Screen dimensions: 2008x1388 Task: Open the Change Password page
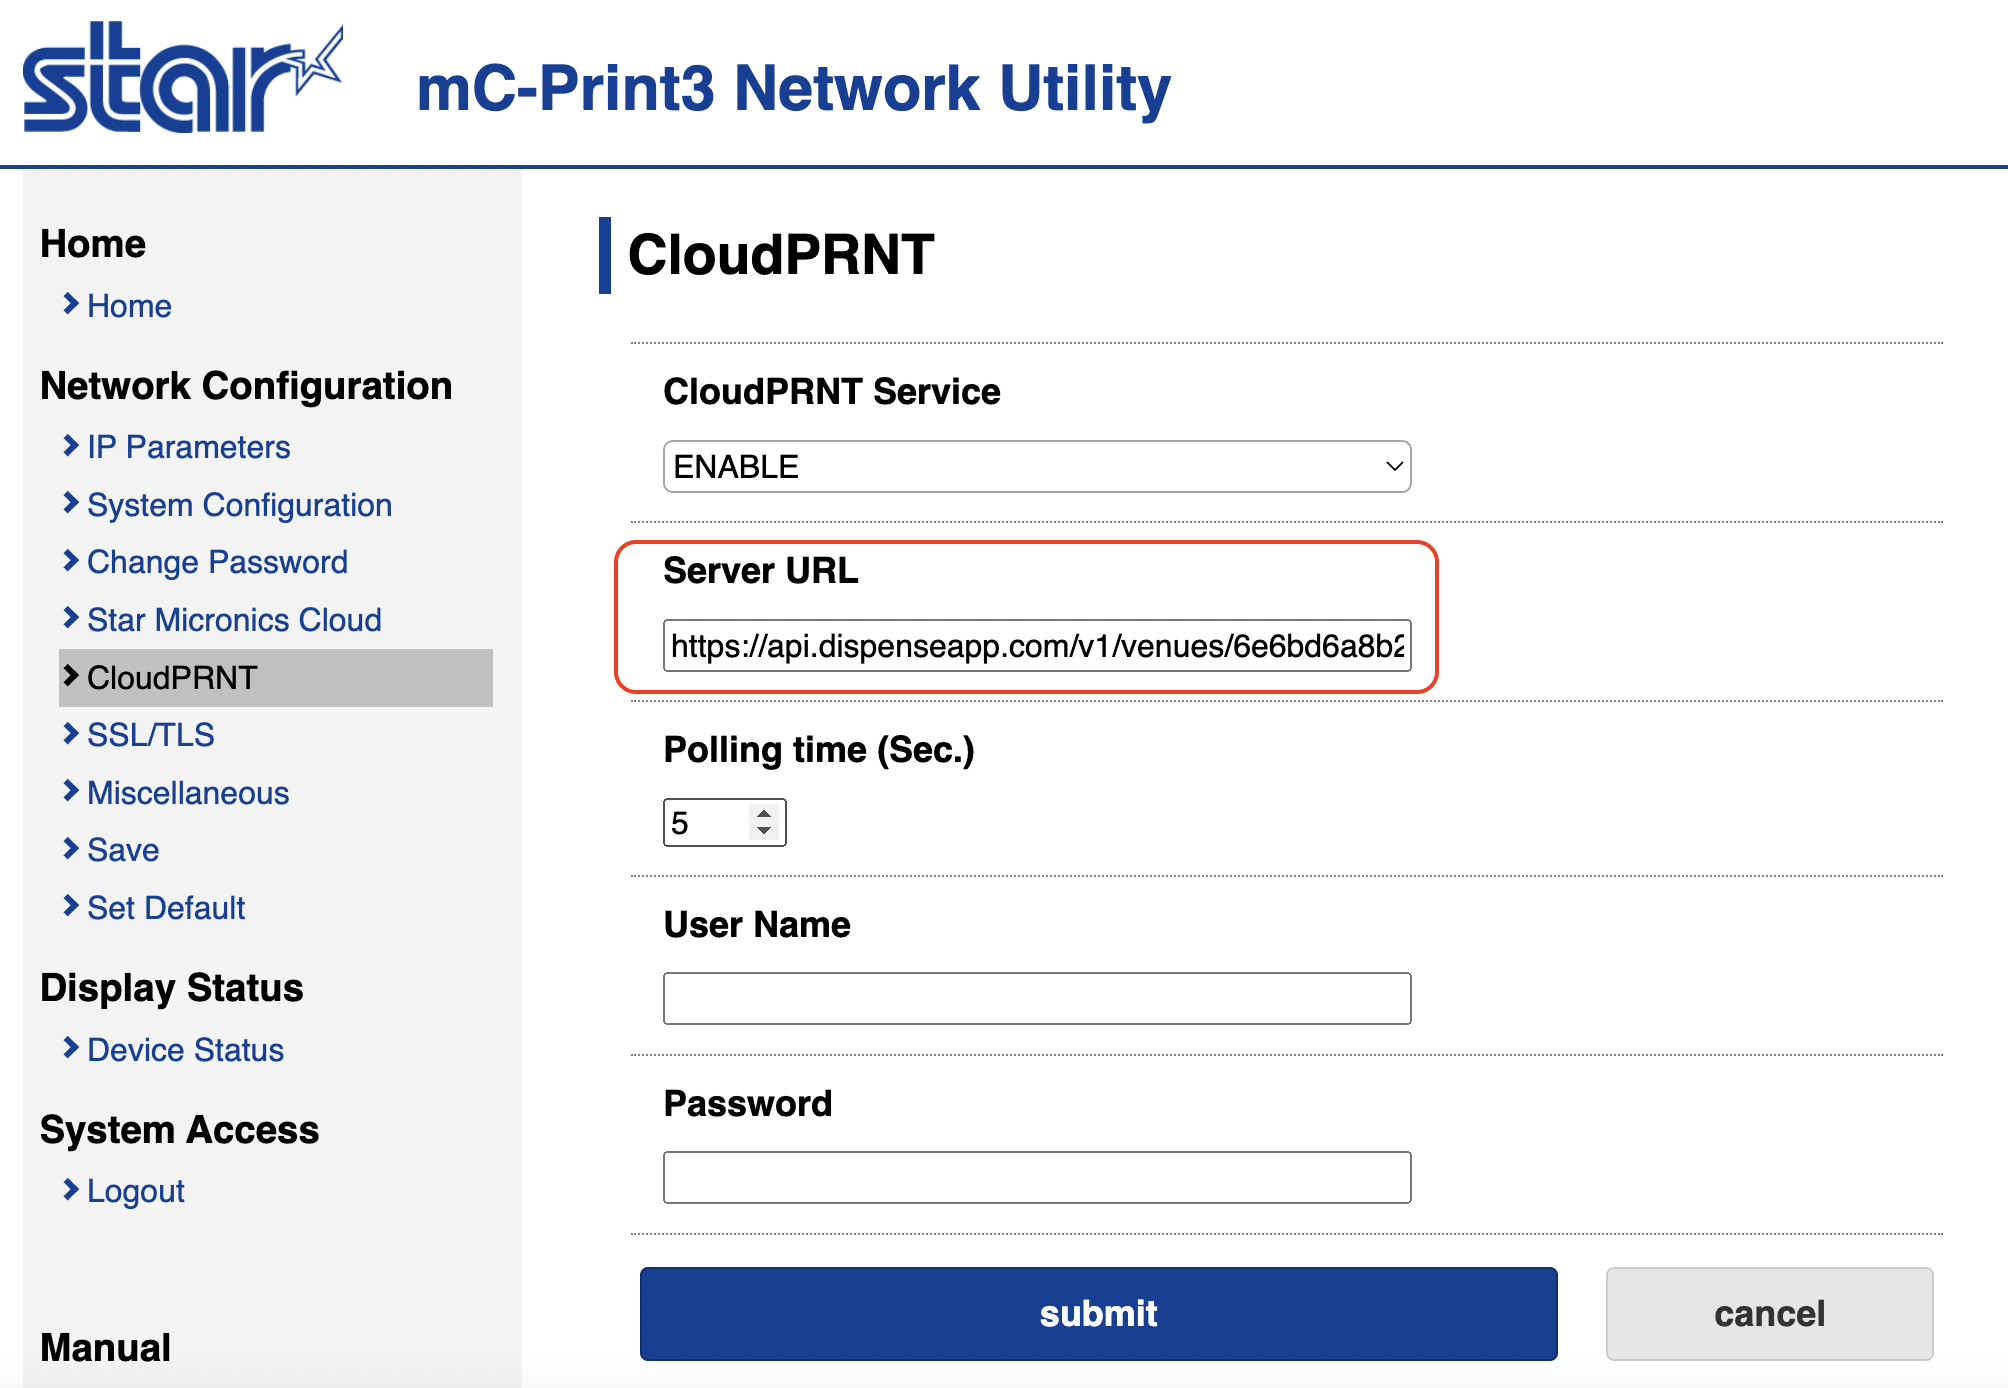pos(217,562)
